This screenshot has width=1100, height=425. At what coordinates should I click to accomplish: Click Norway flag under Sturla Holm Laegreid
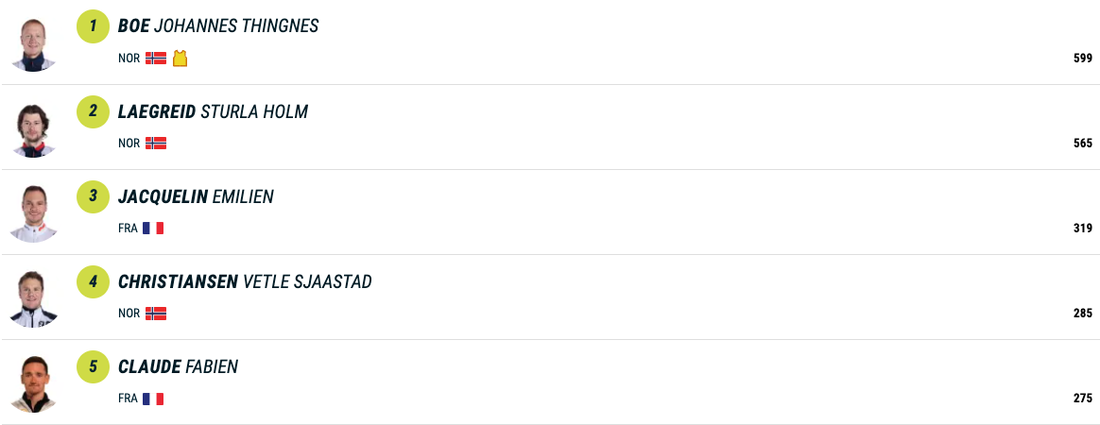point(155,143)
